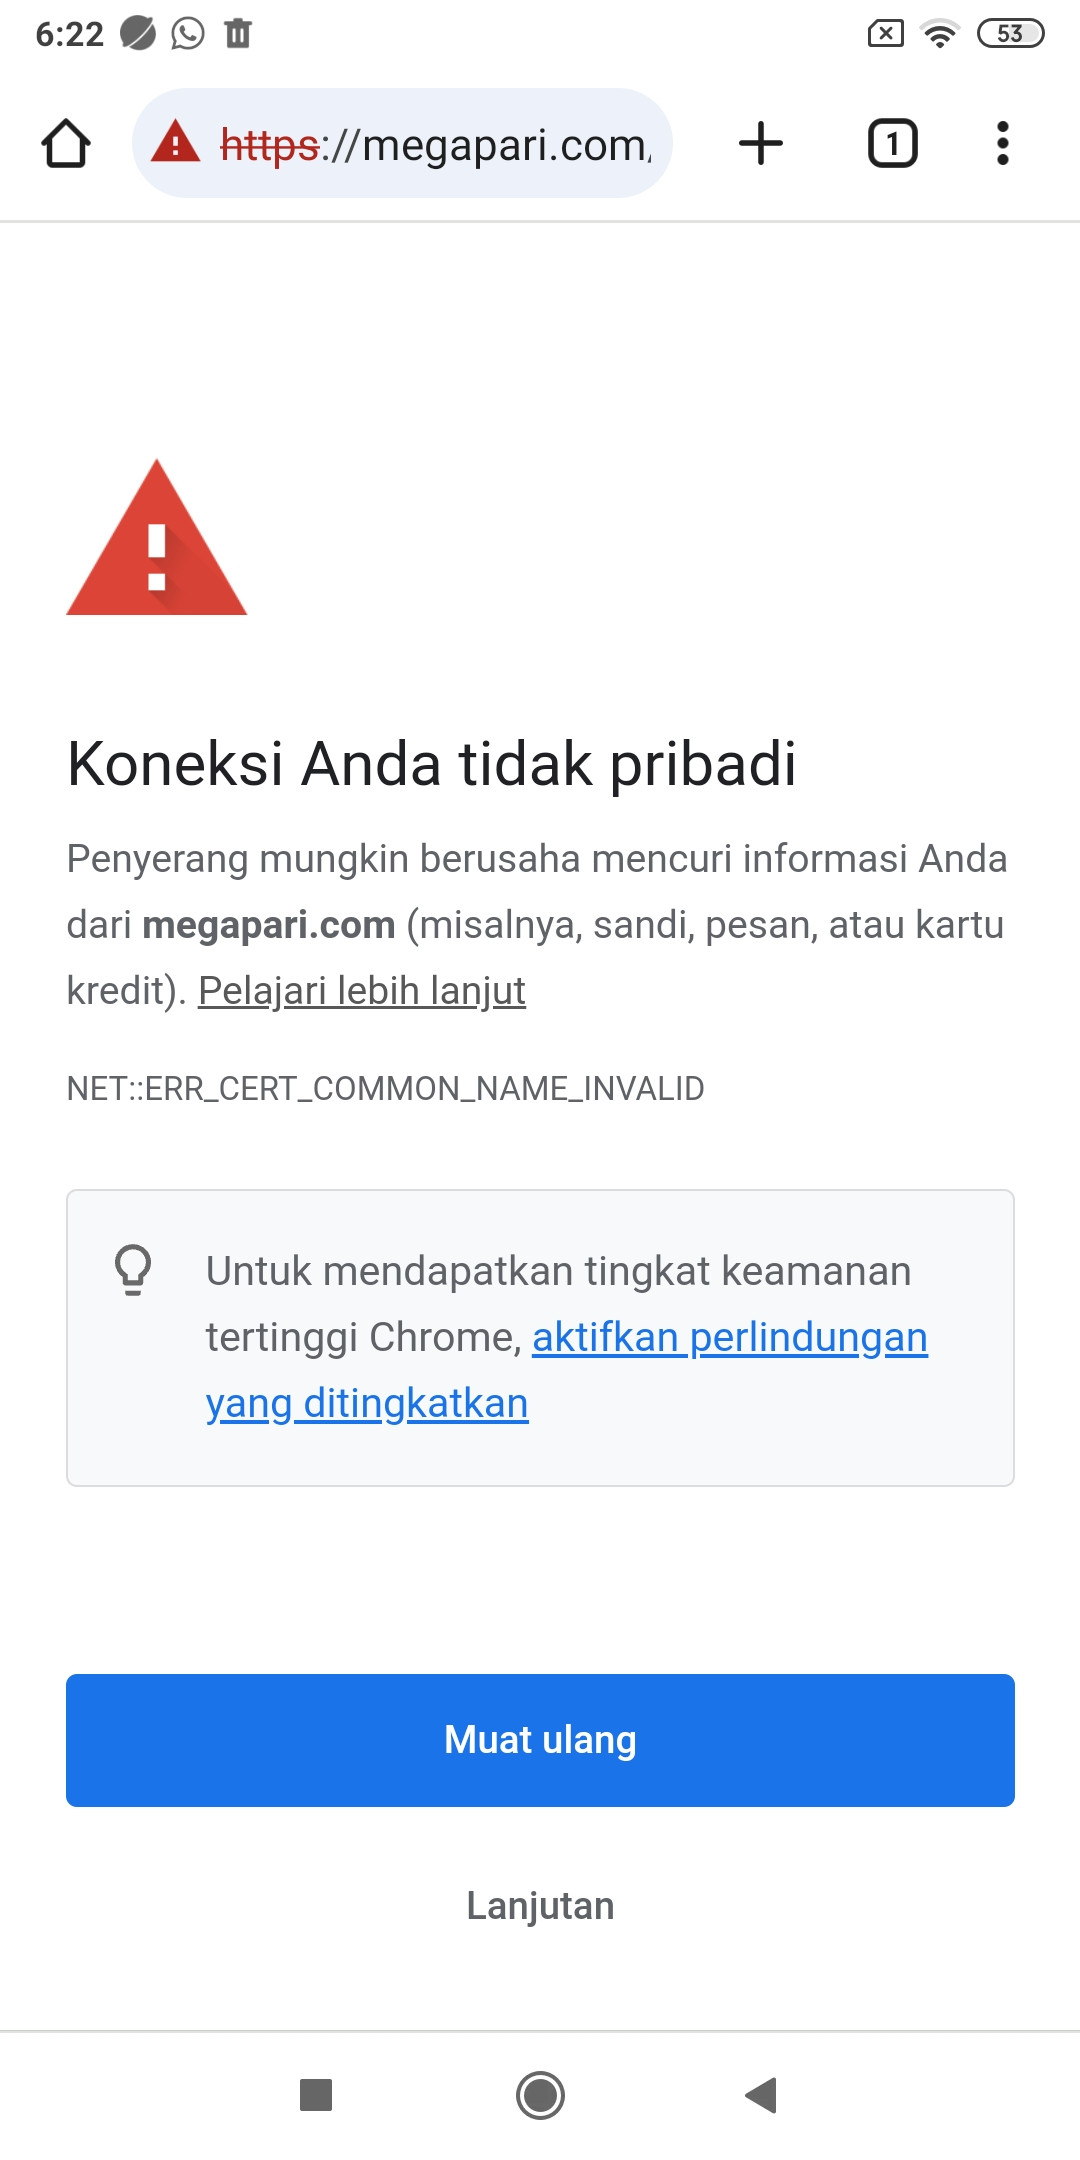Tap the battery indicator showing 53
Screen dimensions: 1080x2160
(1011, 34)
